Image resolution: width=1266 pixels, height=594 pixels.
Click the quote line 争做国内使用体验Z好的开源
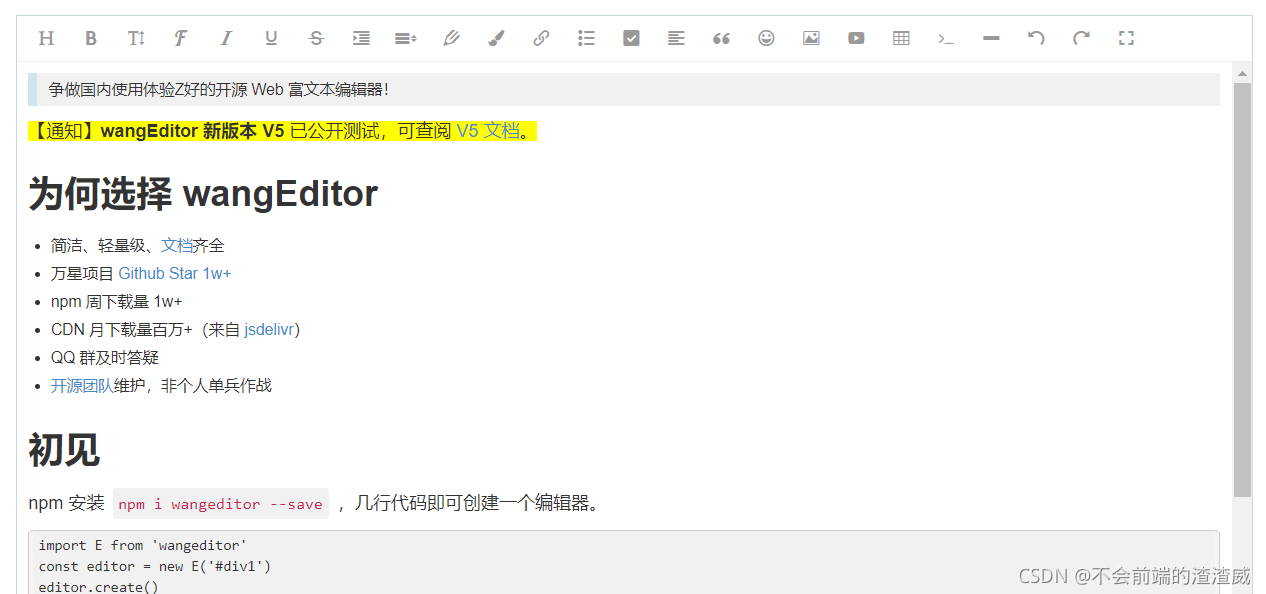[218, 89]
